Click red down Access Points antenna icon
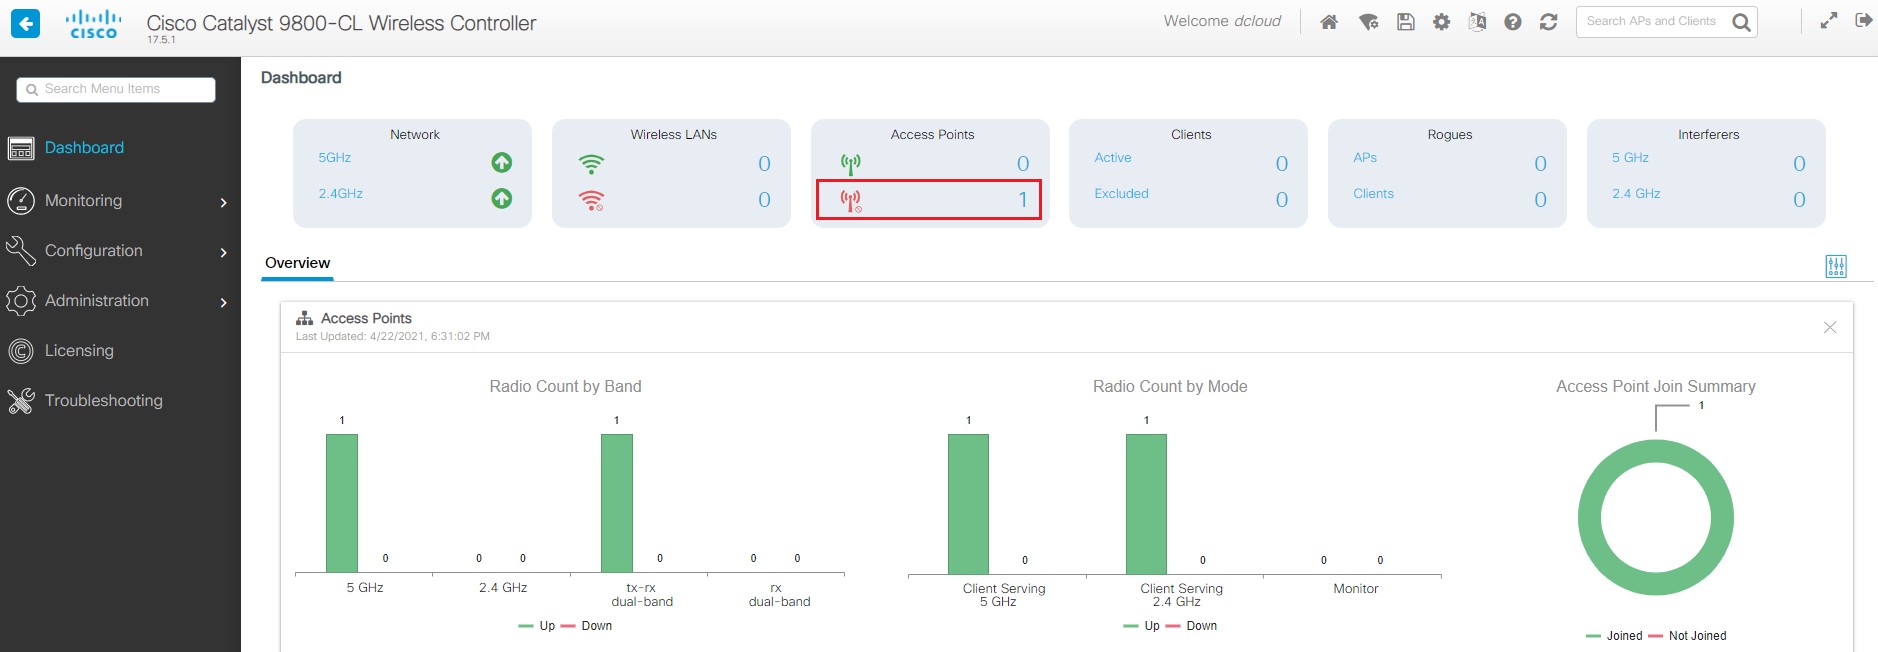Viewport: 1878px width, 652px height. 851,201
